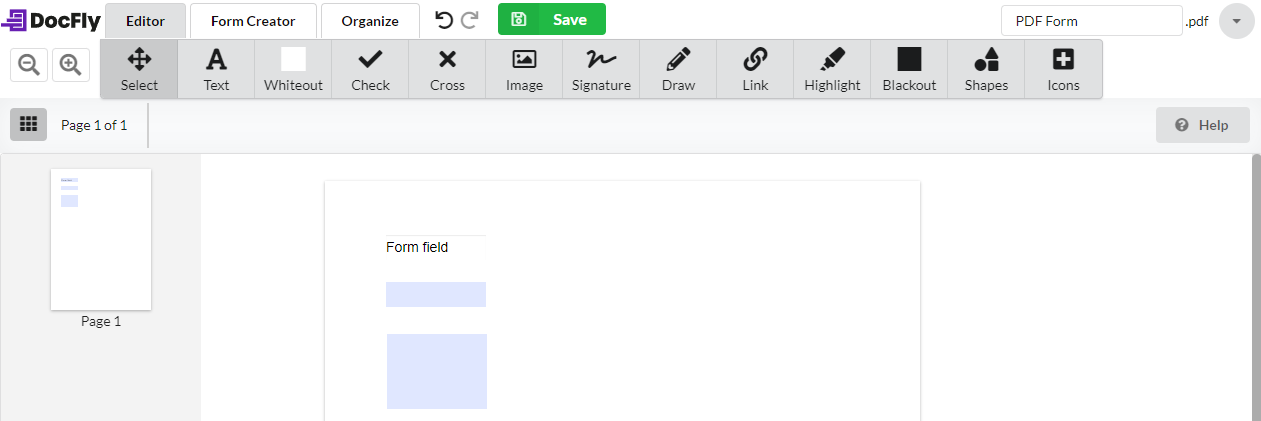This screenshot has height=421, width=1261.
Task: Select the Page 1 thumbnail
Action: click(101, 240)
